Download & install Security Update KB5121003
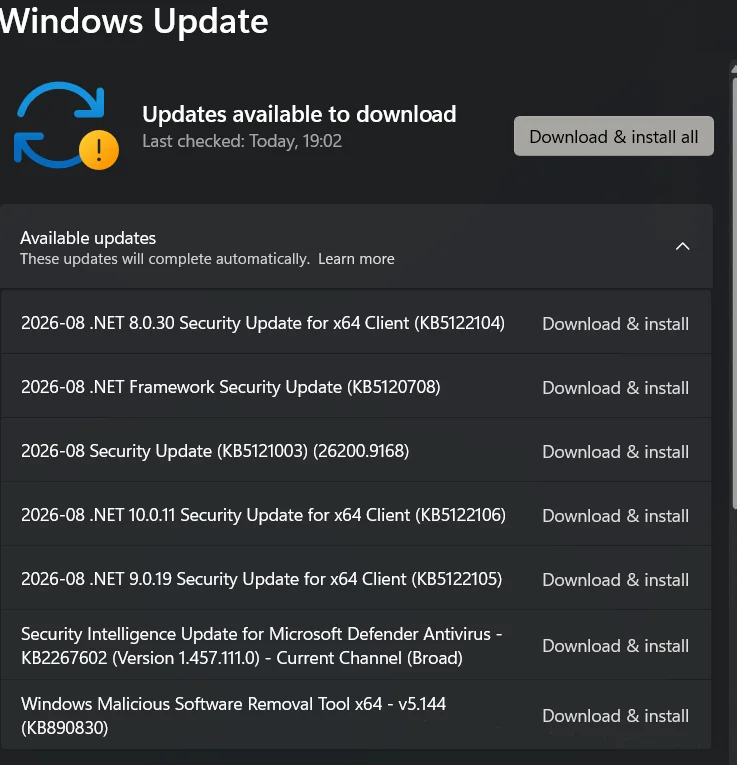 click(x=616, y=451)
